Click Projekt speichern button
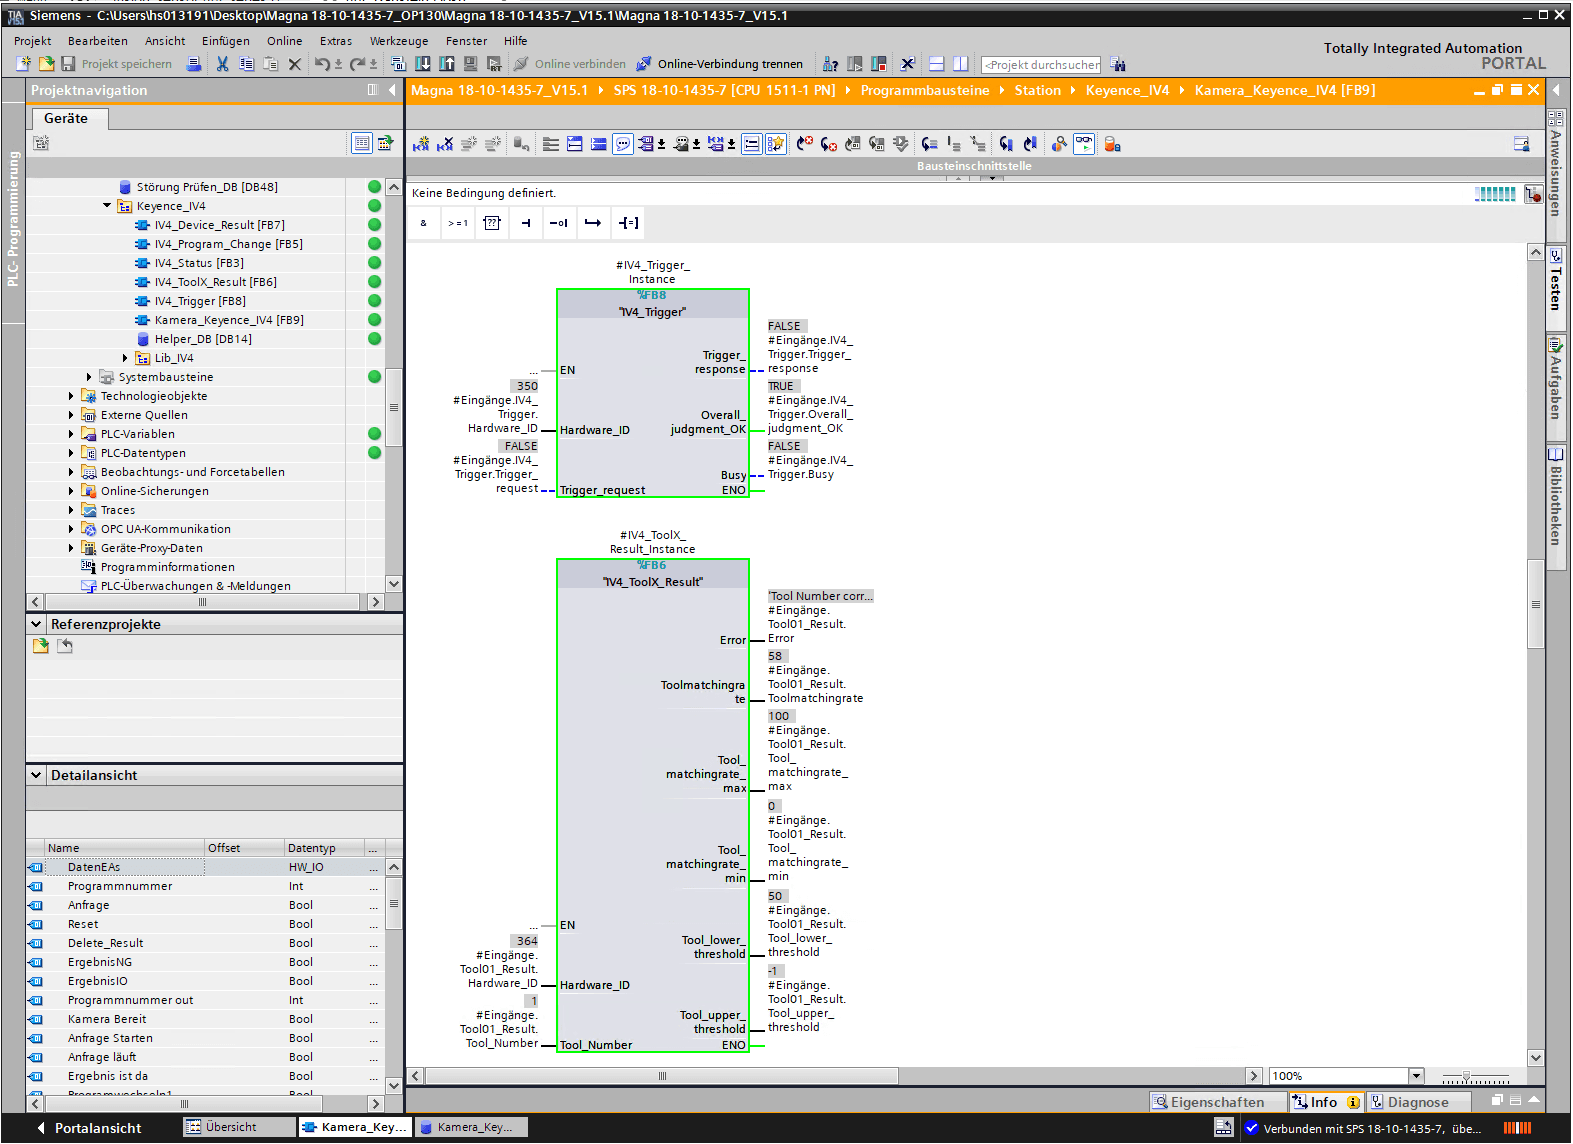This screenshot has width=1573, height=1144. [117, 64]
